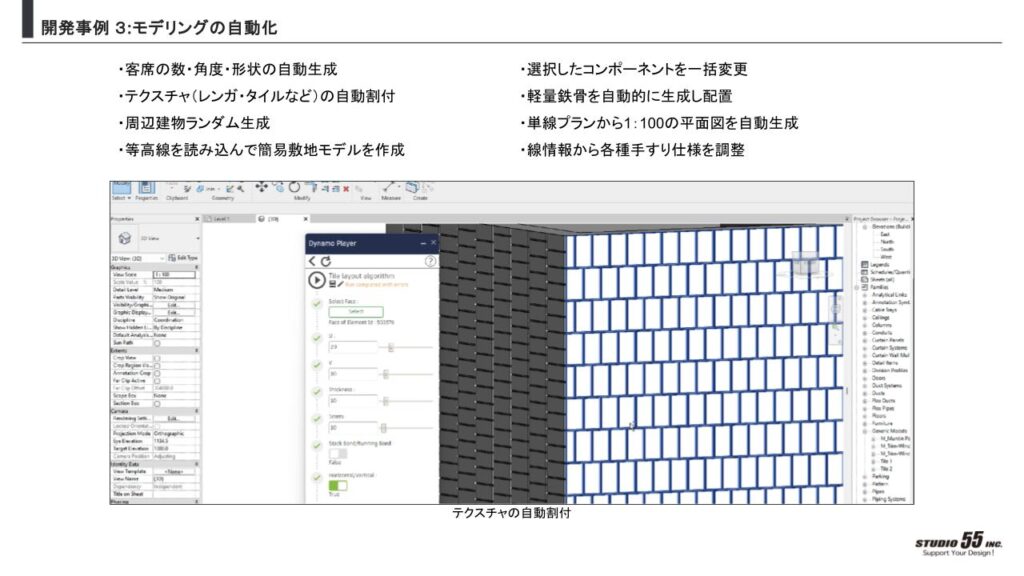Image resolution: width=1024 pixels, height=576 pixels.
Task: Select Curtain Systems in Project Browser
Action: coord(889,348)
